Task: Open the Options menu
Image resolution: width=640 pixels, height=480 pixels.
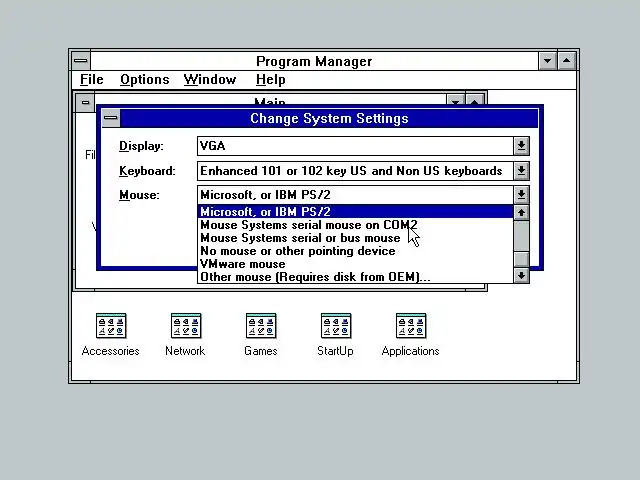Action: pos(144,80)
